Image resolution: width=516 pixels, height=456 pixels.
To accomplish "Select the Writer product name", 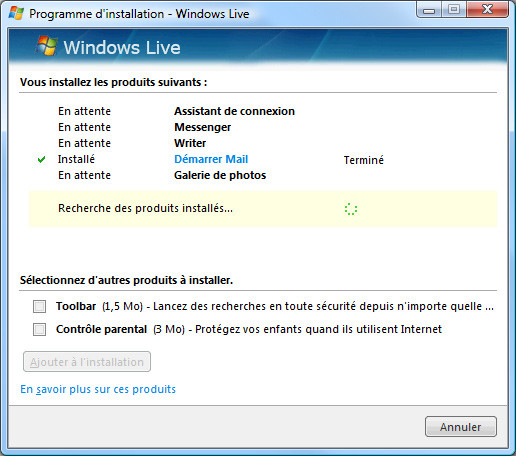I will [x=190, y=143].
